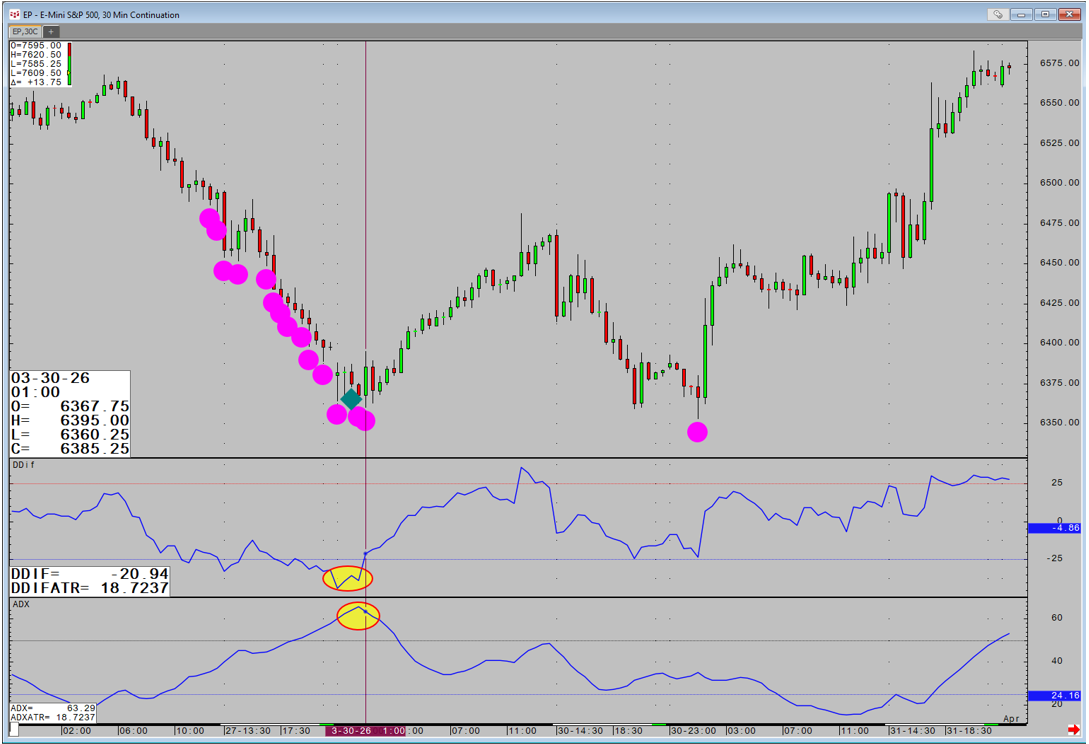Minimize the EP chart window

[x=1022, y=14]
